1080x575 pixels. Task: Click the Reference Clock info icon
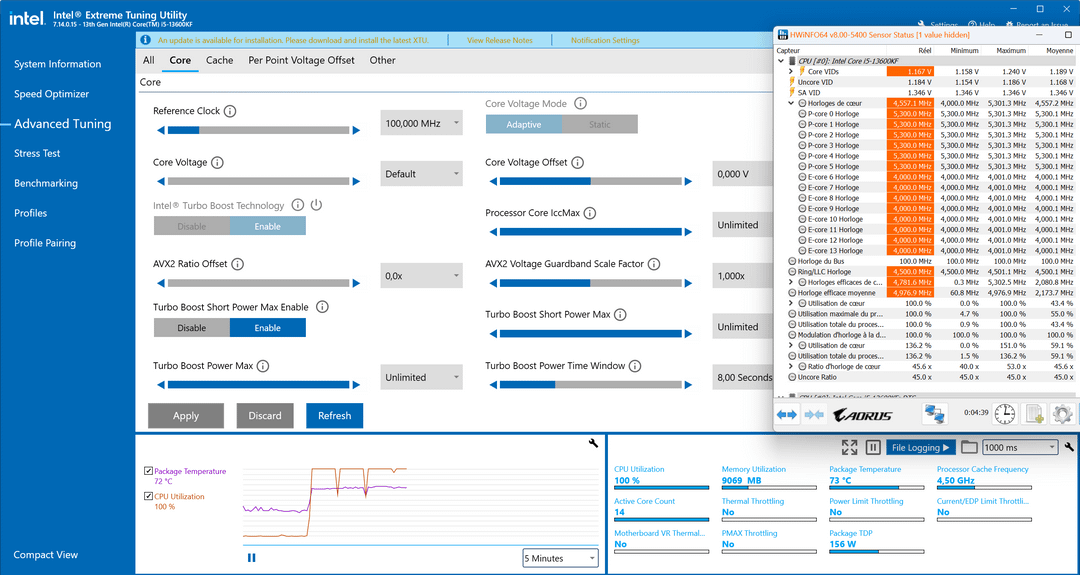click(x=230, y=111)
